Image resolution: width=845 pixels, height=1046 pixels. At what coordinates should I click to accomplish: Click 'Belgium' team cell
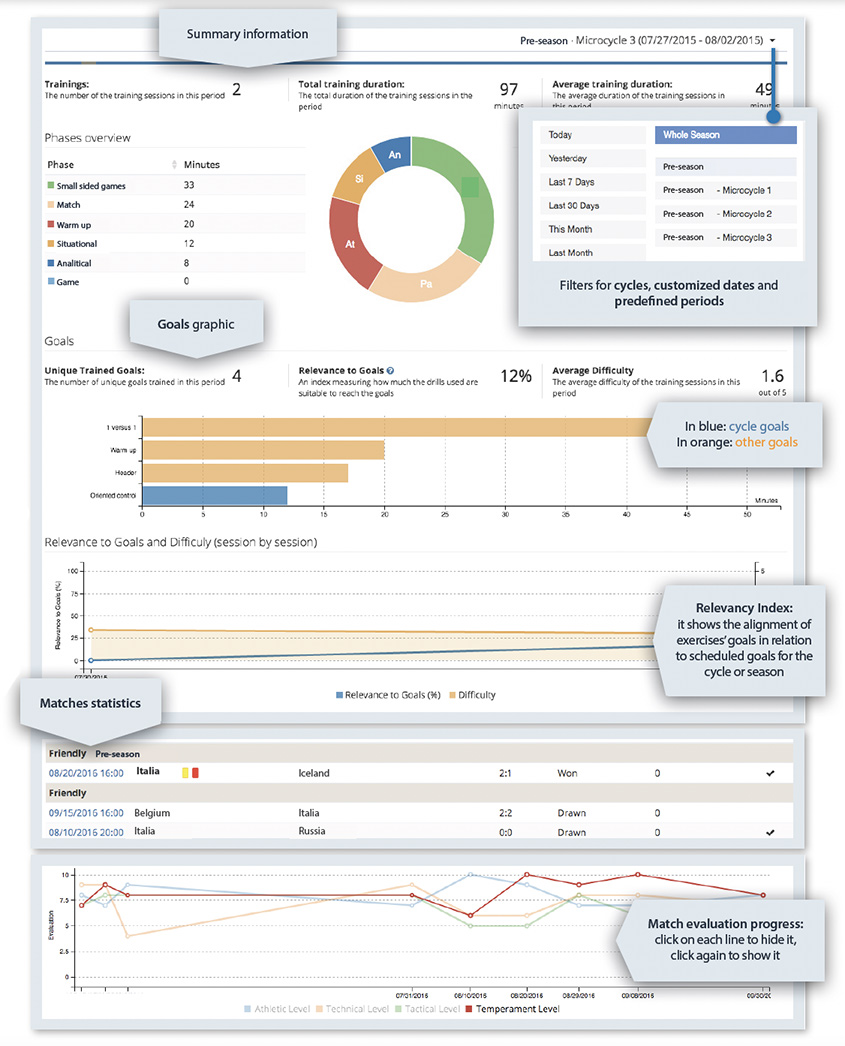point(152,813)
